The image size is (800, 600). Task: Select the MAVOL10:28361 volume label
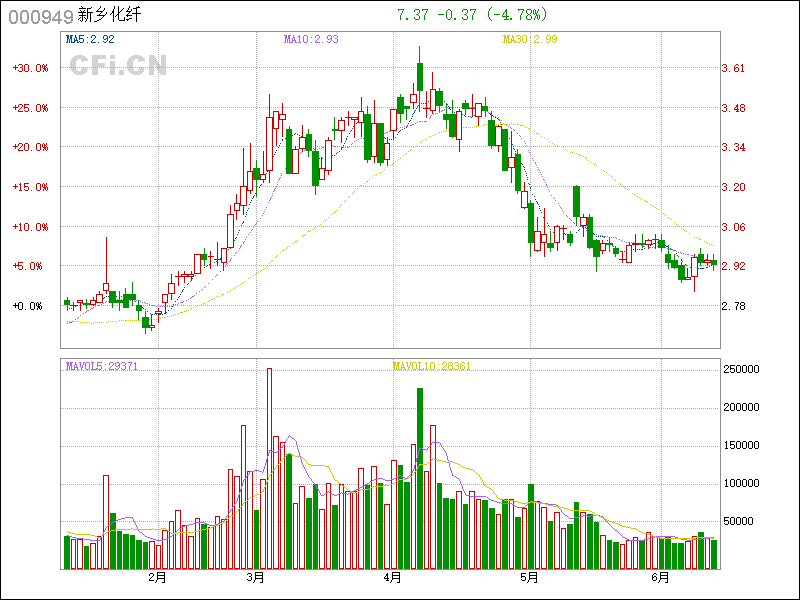click(431, 367)
